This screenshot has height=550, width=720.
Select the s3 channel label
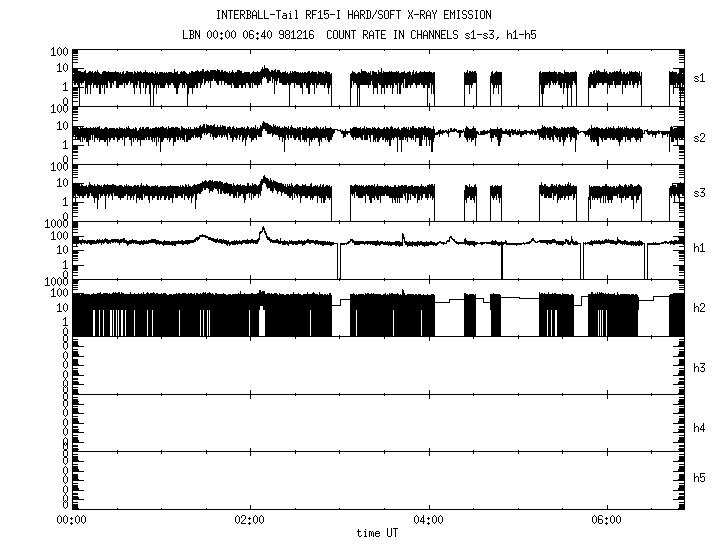tap(701, 193)
